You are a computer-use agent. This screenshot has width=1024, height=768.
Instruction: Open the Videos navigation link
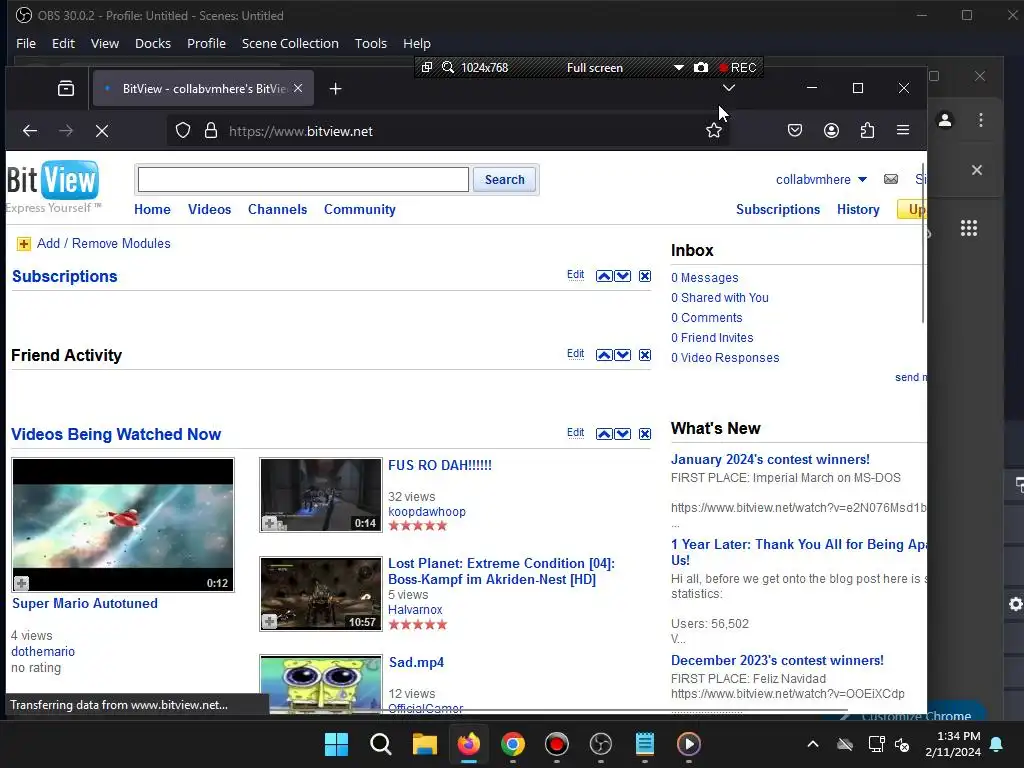[x=210, y=210]
